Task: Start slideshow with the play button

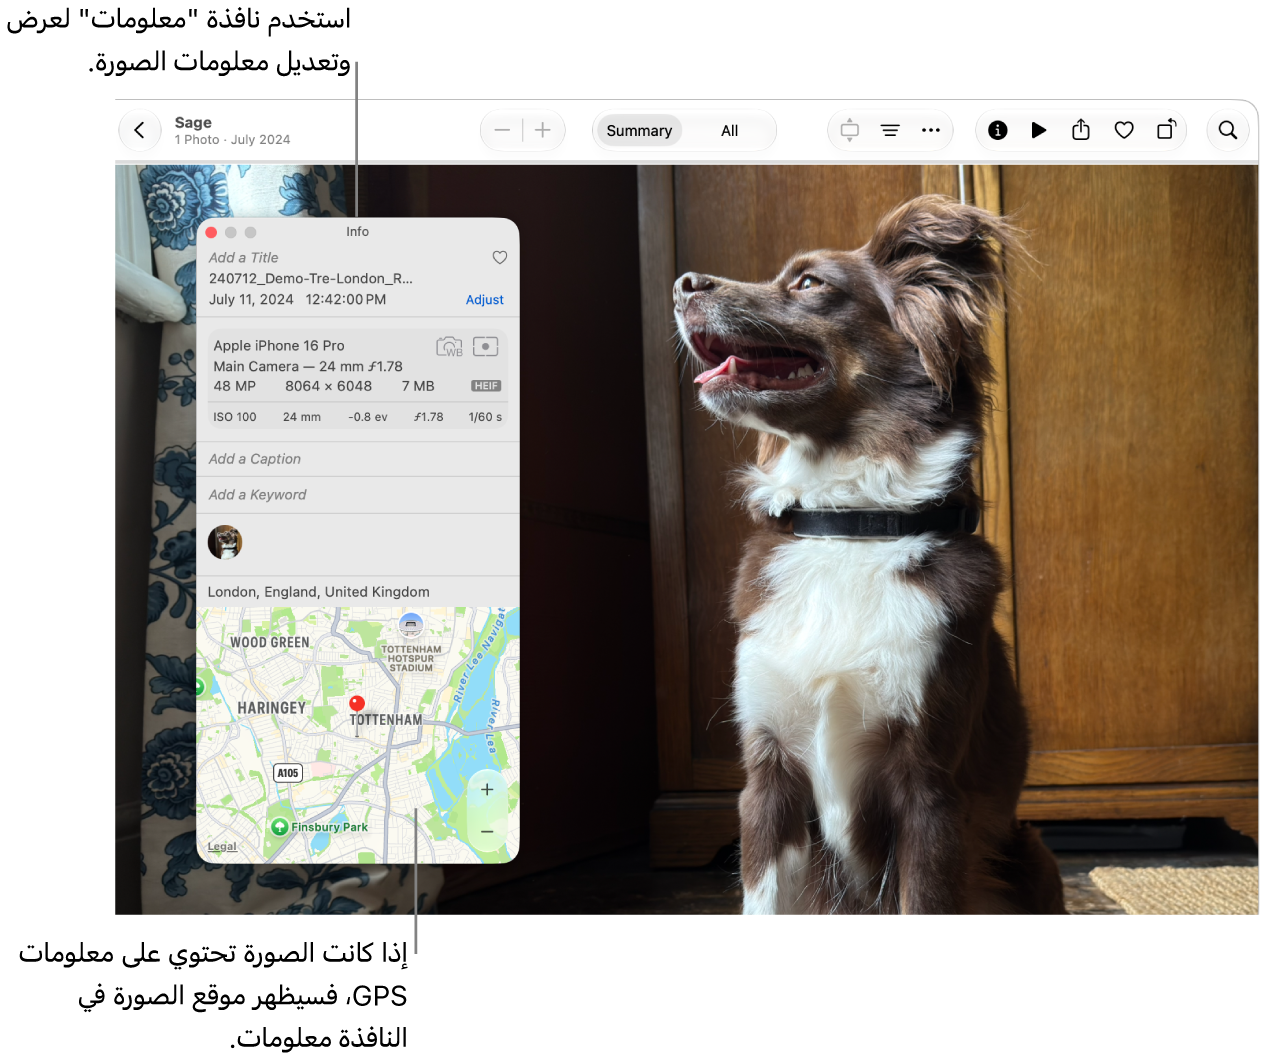Action: tap(1039, 130)
